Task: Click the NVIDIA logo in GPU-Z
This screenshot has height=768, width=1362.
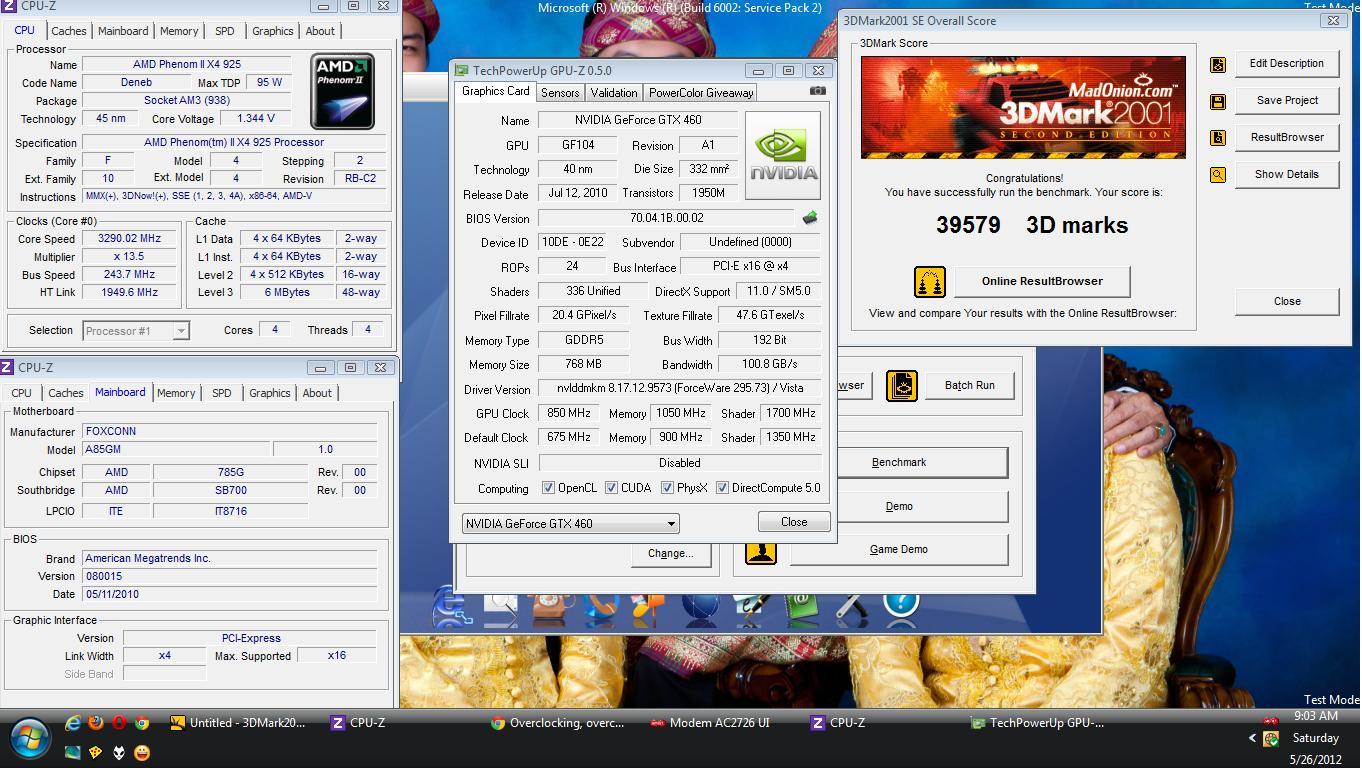Action: [782, 155]
